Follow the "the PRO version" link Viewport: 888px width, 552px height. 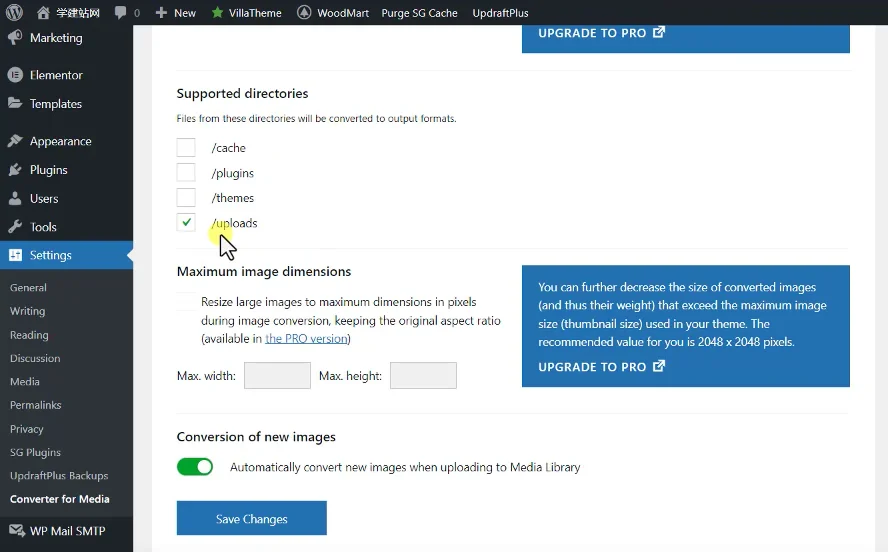306,339
